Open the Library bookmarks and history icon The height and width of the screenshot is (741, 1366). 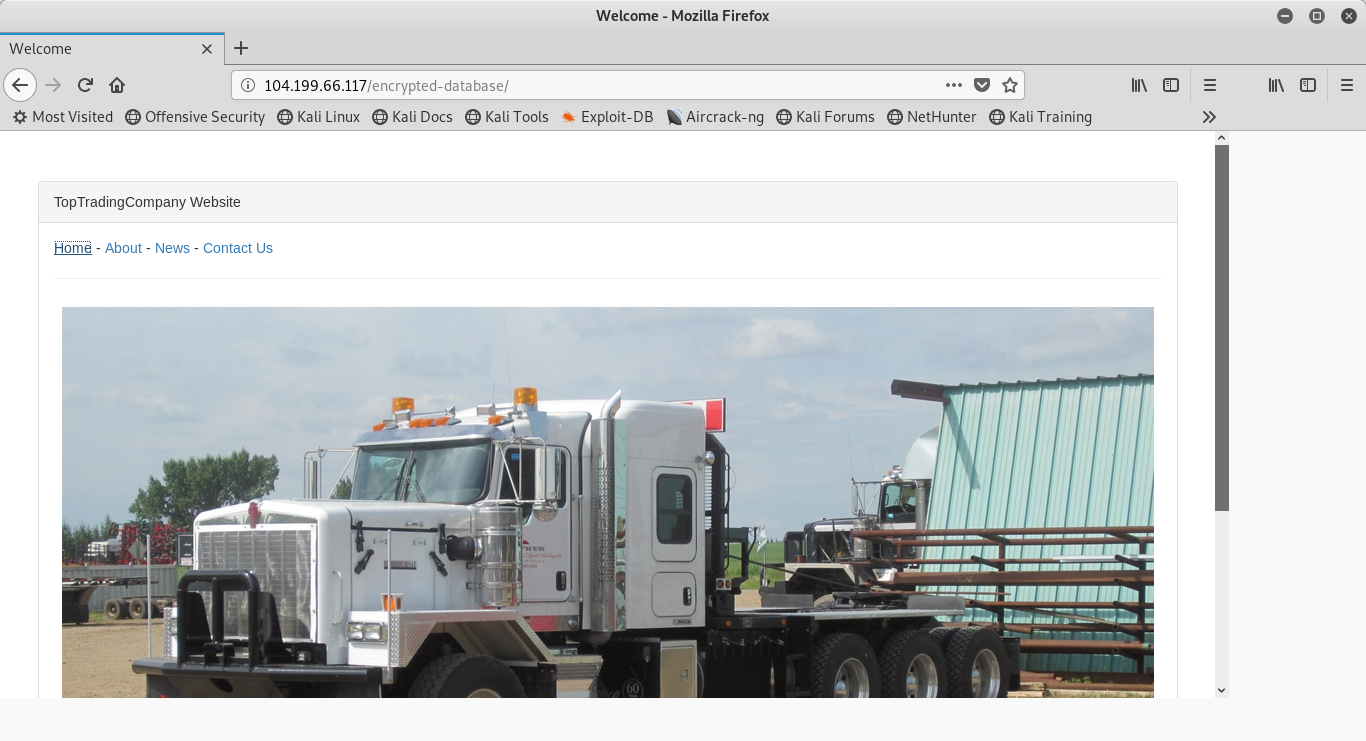[x=1139, y=85]
